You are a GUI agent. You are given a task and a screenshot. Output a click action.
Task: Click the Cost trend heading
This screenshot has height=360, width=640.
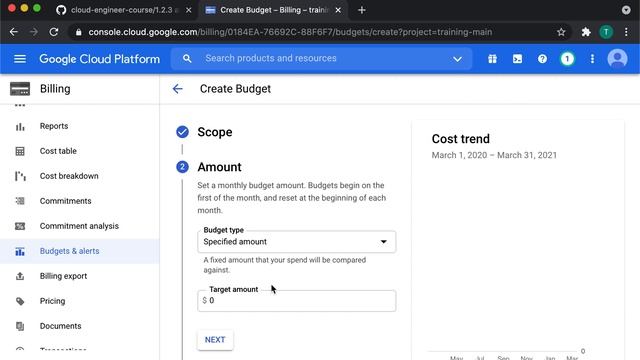pos(460,139)
